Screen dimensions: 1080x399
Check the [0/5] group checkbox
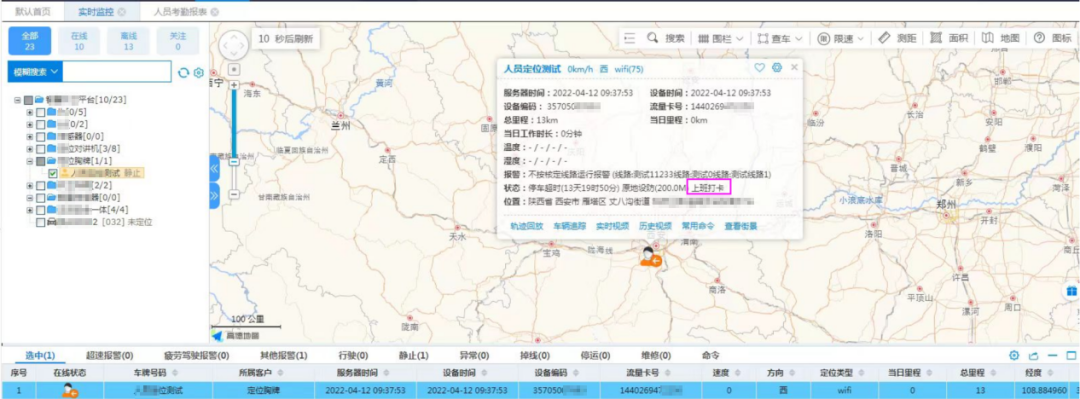point(41,112)
